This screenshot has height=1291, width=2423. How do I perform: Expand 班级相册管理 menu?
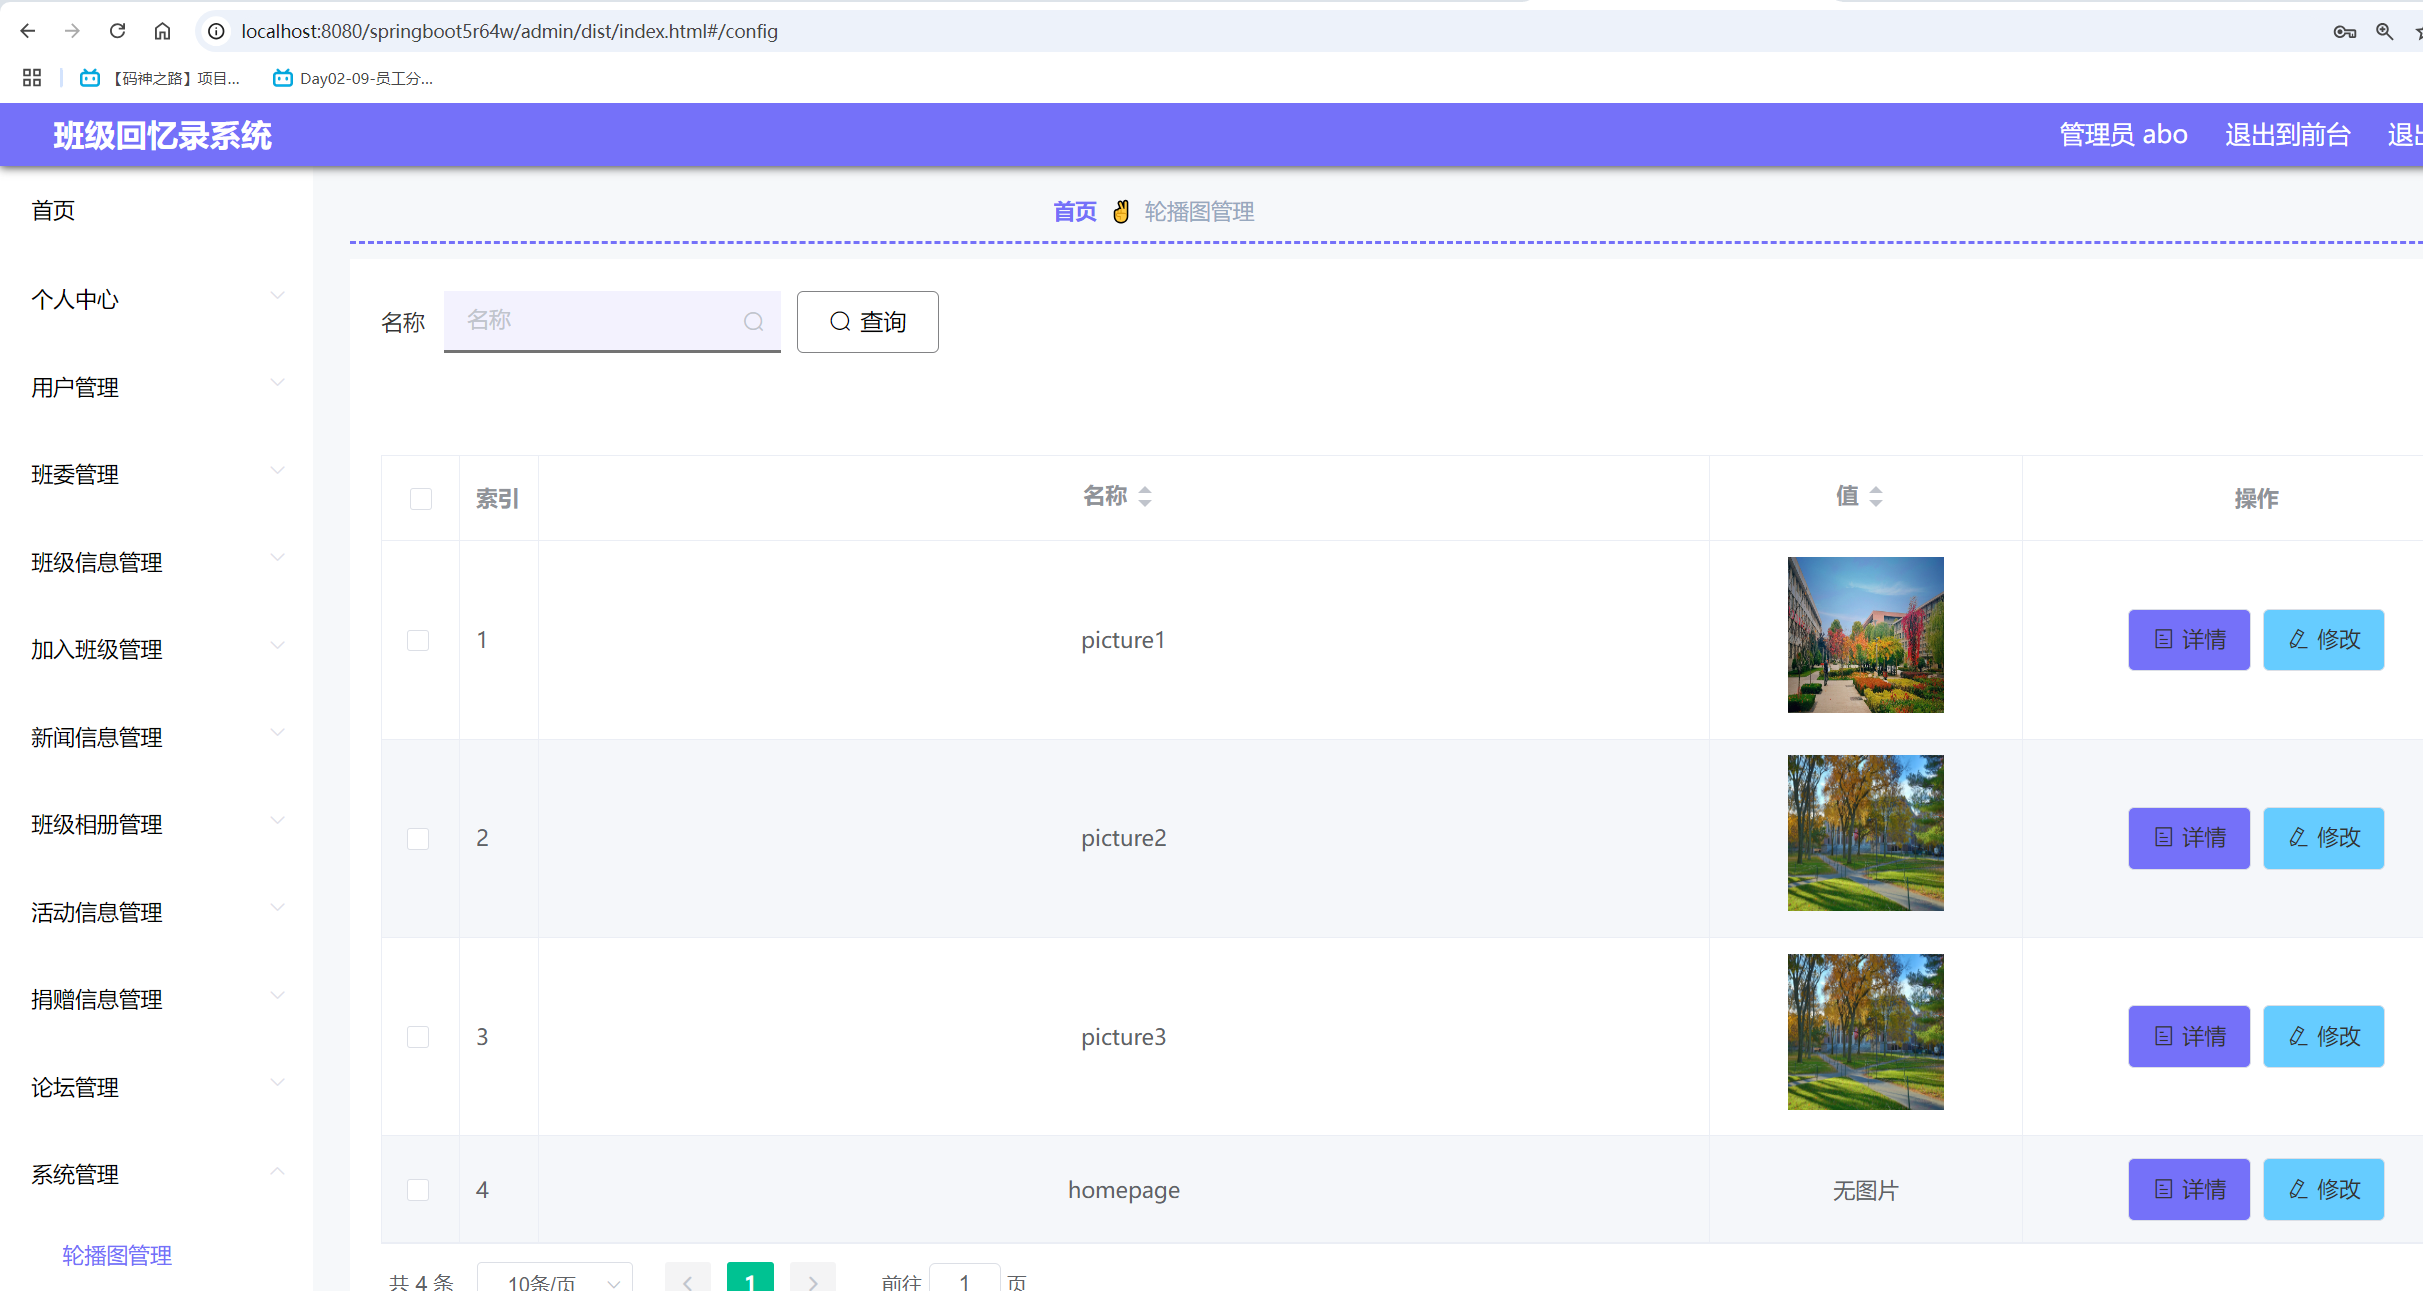(x=156, y=824)
